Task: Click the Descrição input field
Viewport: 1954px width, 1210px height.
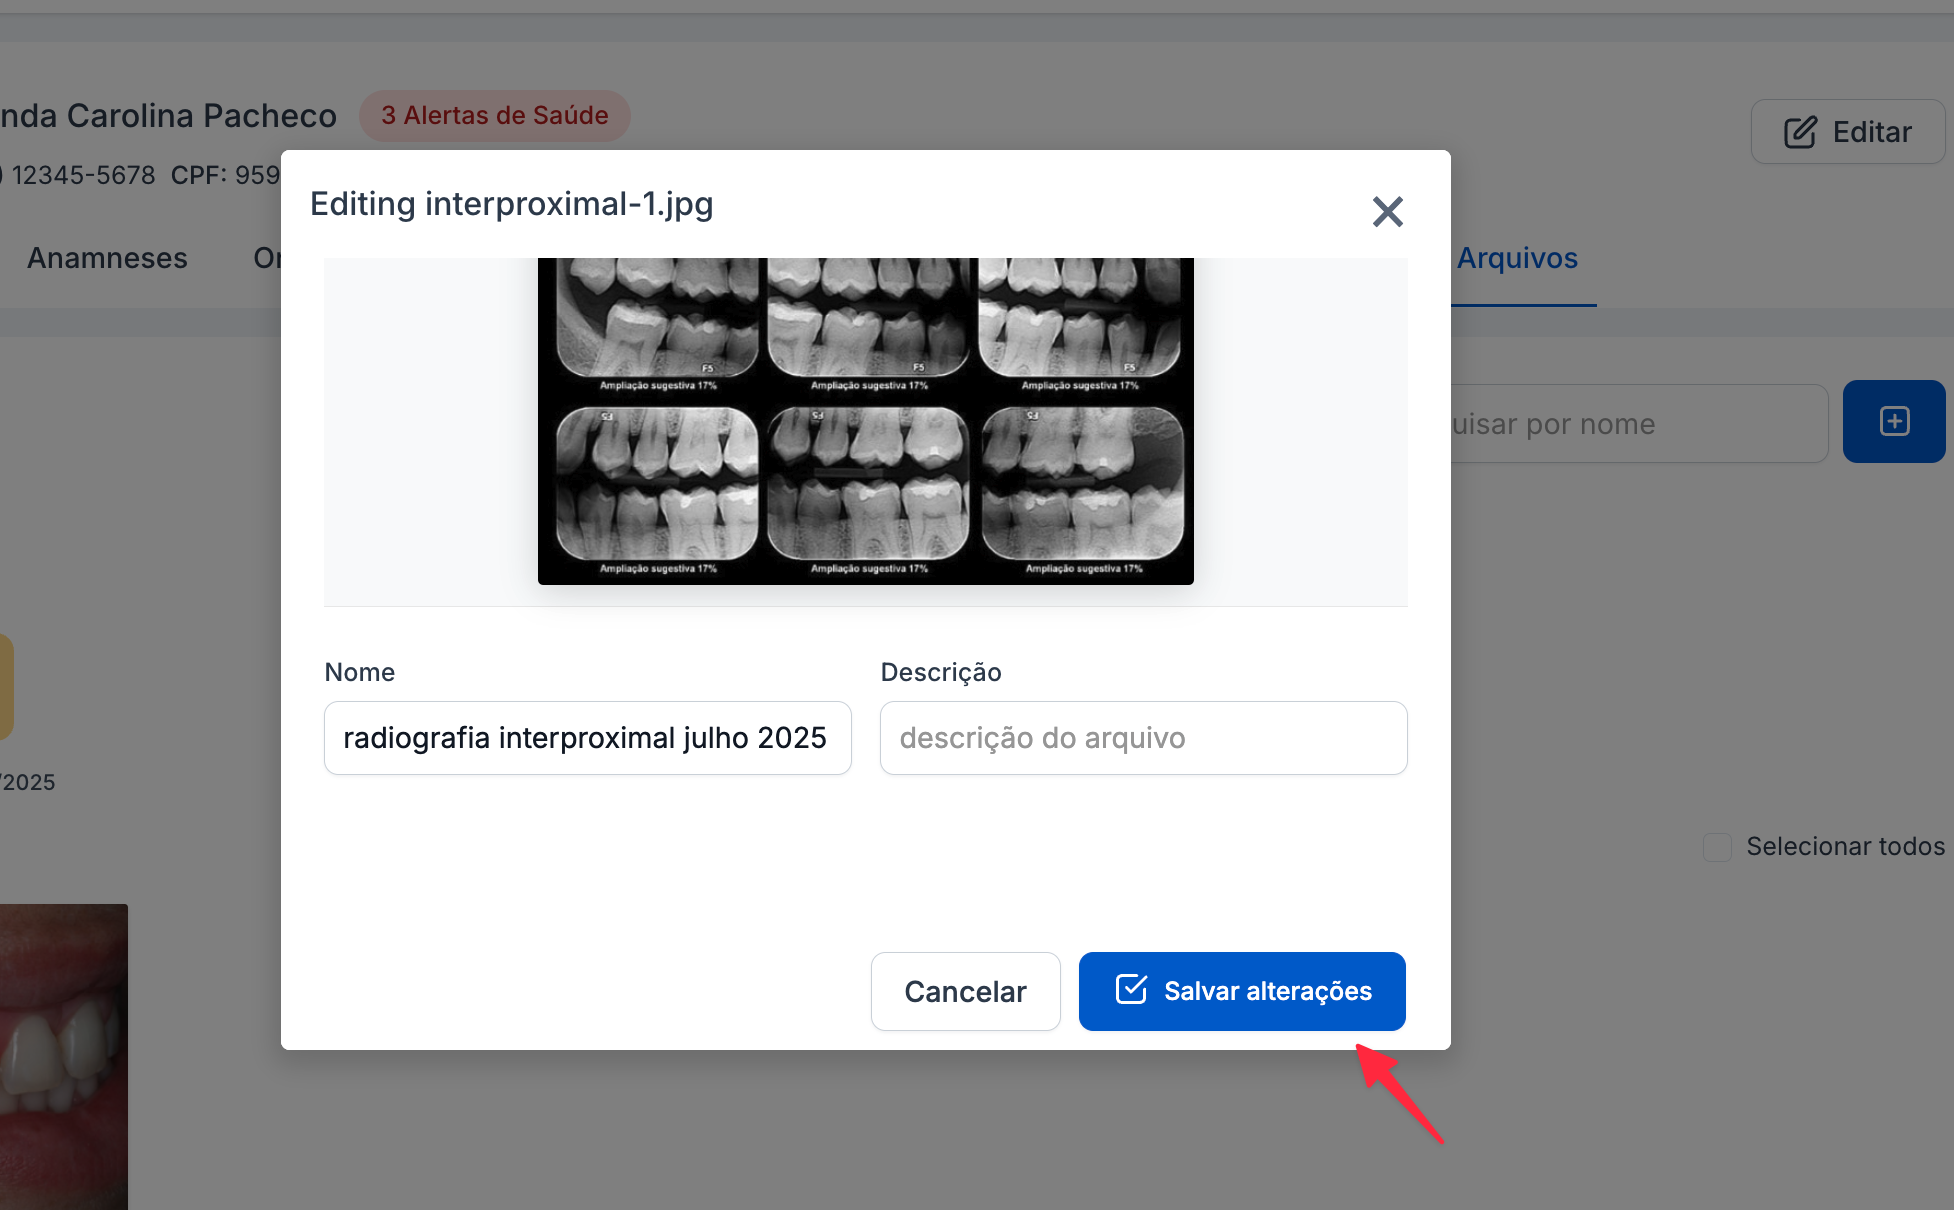Action: click(x=1143, y=738)
